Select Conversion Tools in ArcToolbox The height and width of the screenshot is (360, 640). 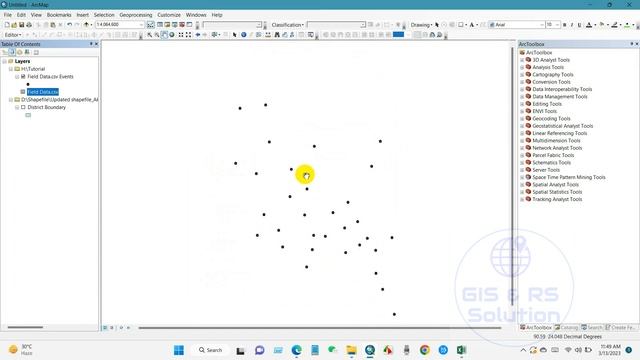coord(551,82)
